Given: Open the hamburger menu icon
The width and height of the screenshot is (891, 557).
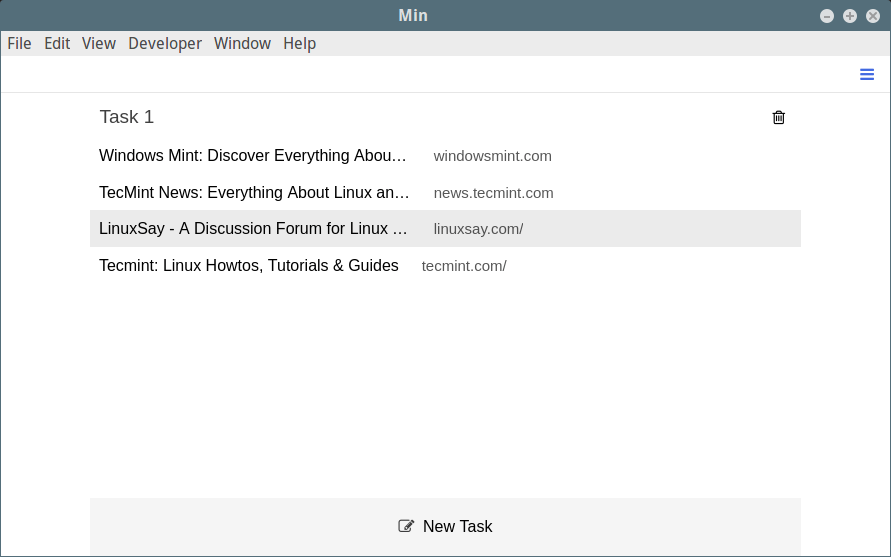Looking at the screenshot, I should (867, 74).
